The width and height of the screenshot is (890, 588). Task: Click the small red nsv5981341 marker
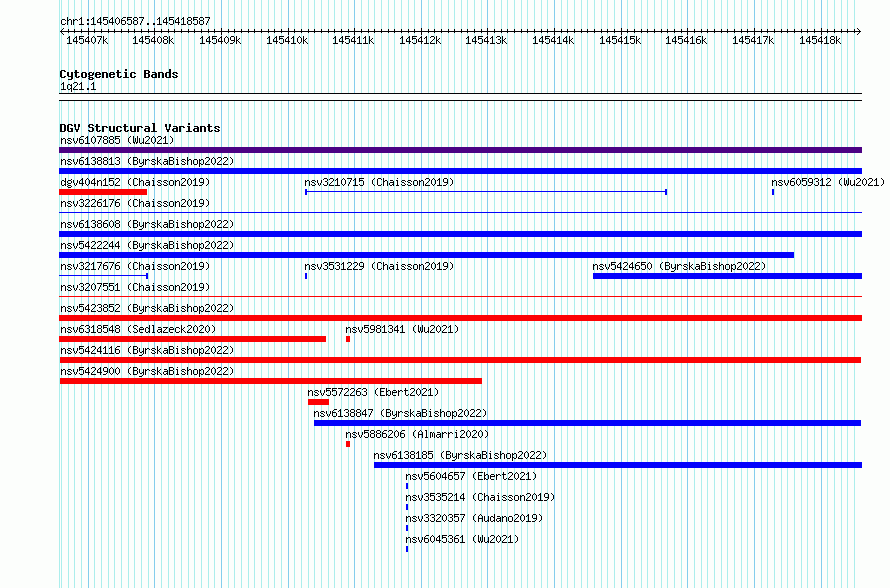click(348, 339)
